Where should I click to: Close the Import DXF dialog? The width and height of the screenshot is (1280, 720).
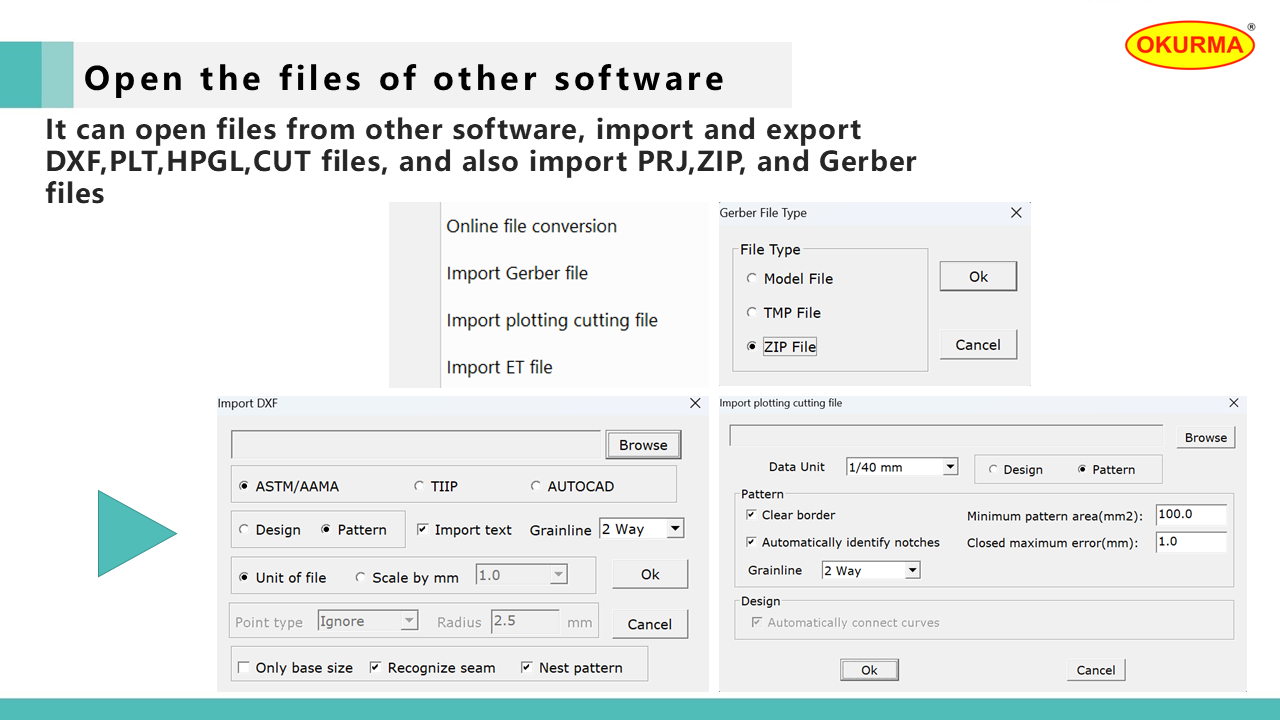(x=696, y=403)
